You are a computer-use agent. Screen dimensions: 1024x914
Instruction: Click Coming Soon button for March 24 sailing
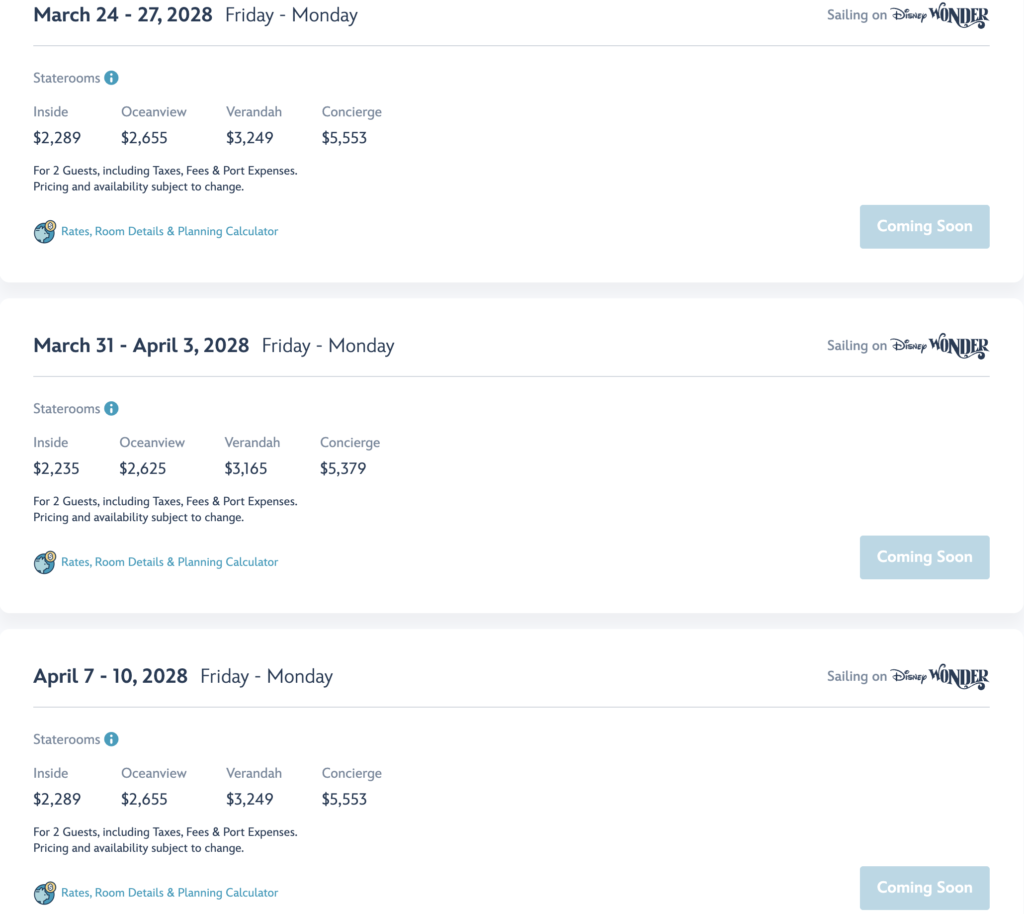tap(924, 227)
